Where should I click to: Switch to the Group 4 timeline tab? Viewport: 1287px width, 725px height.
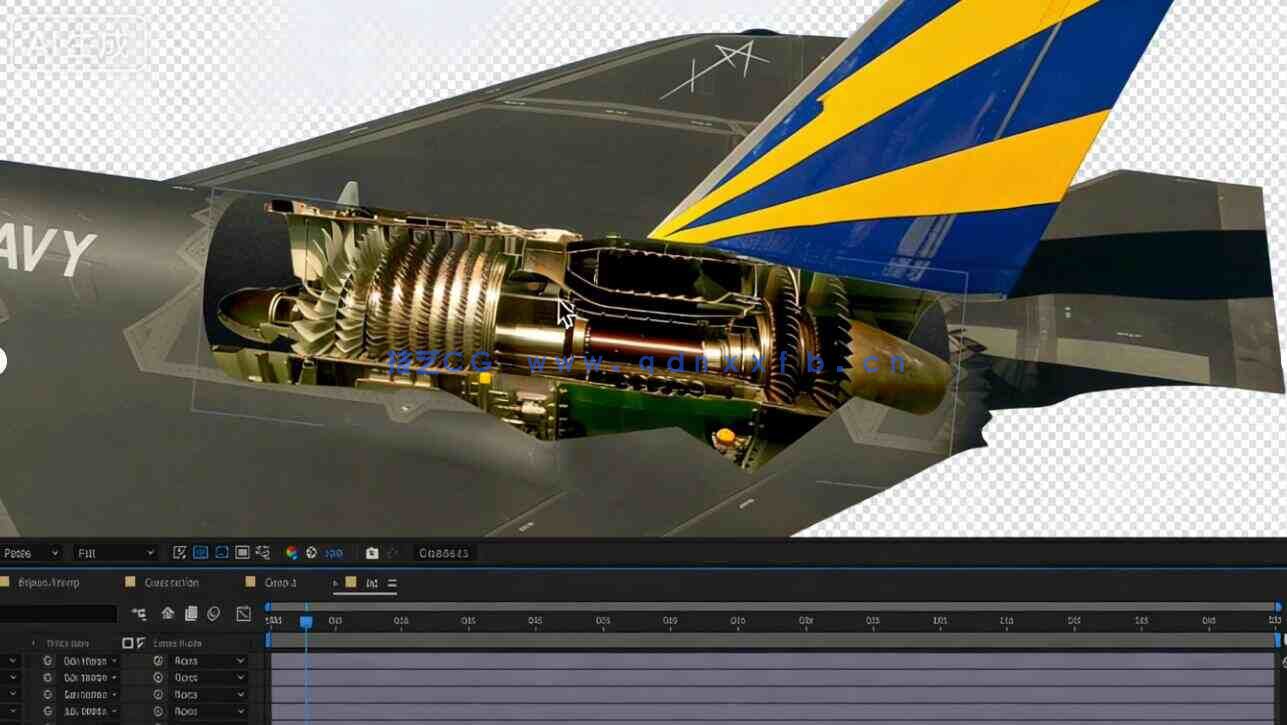(280, 582)
